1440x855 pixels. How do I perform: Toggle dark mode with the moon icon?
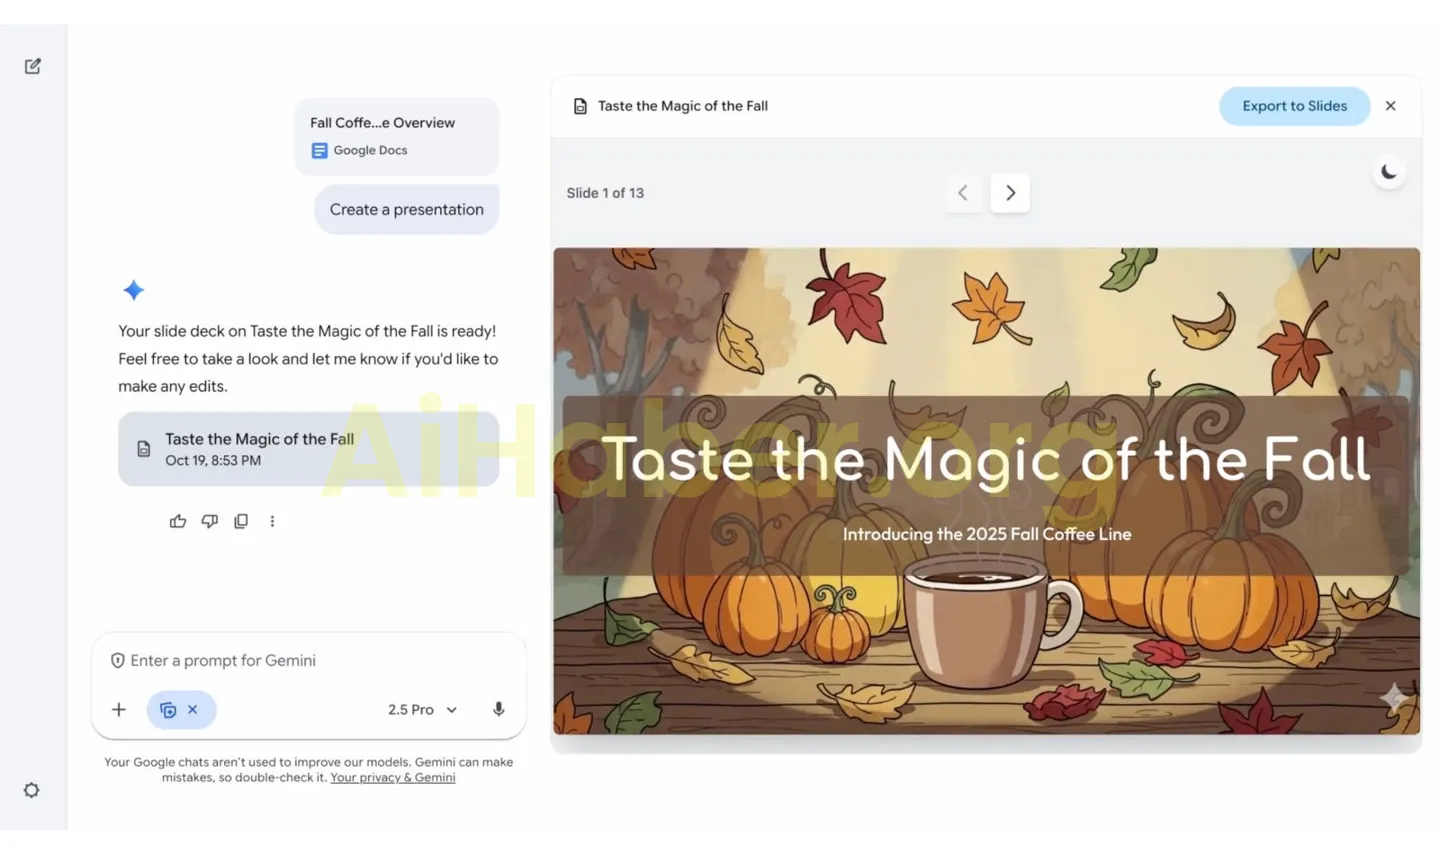pyautogui.click(x=1389, y=171)
